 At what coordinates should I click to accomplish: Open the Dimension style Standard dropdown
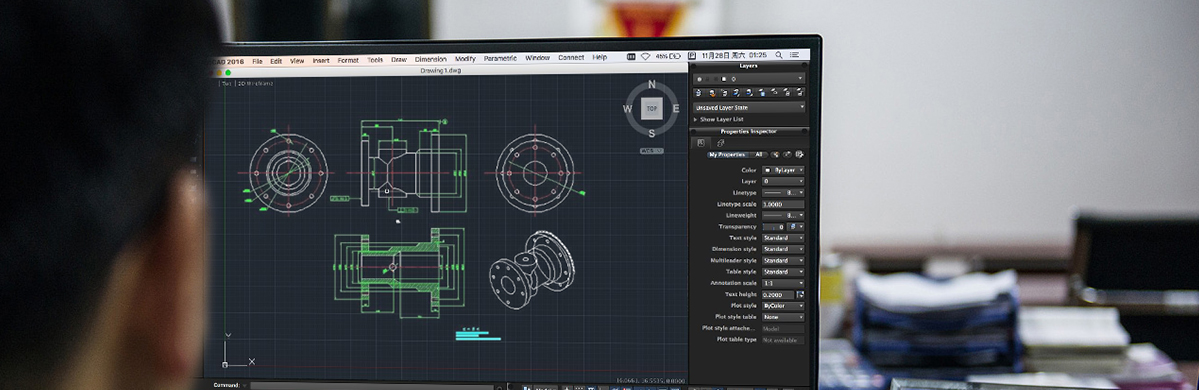(x=783, y=249)
